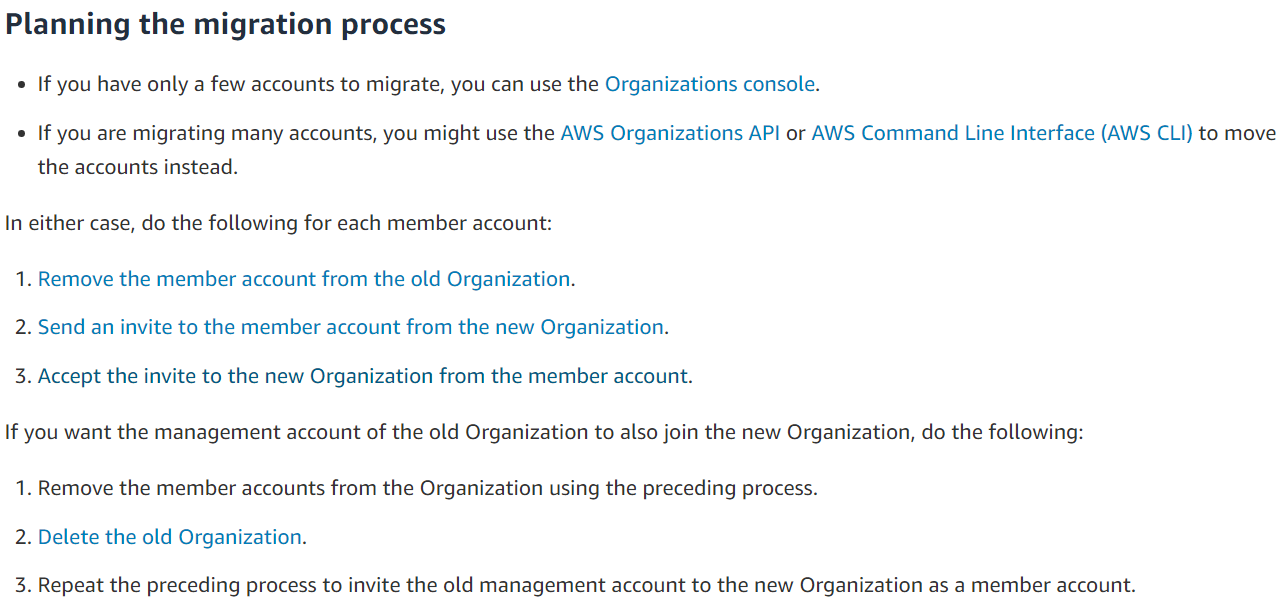This screenshot has height=607, width=1281.
Task: Click the bullet marker before 'If you have only'
Action: (x=22, y=85)
